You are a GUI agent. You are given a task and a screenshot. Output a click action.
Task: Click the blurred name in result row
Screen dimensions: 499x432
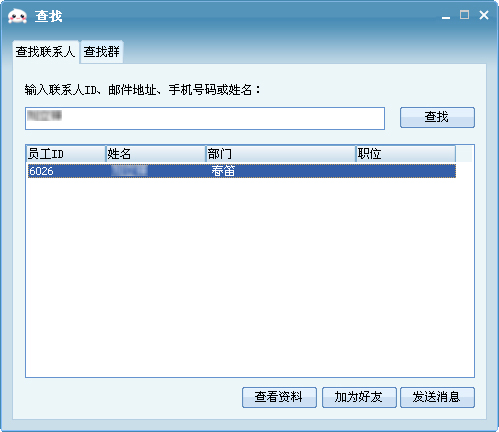coord(129,171)
